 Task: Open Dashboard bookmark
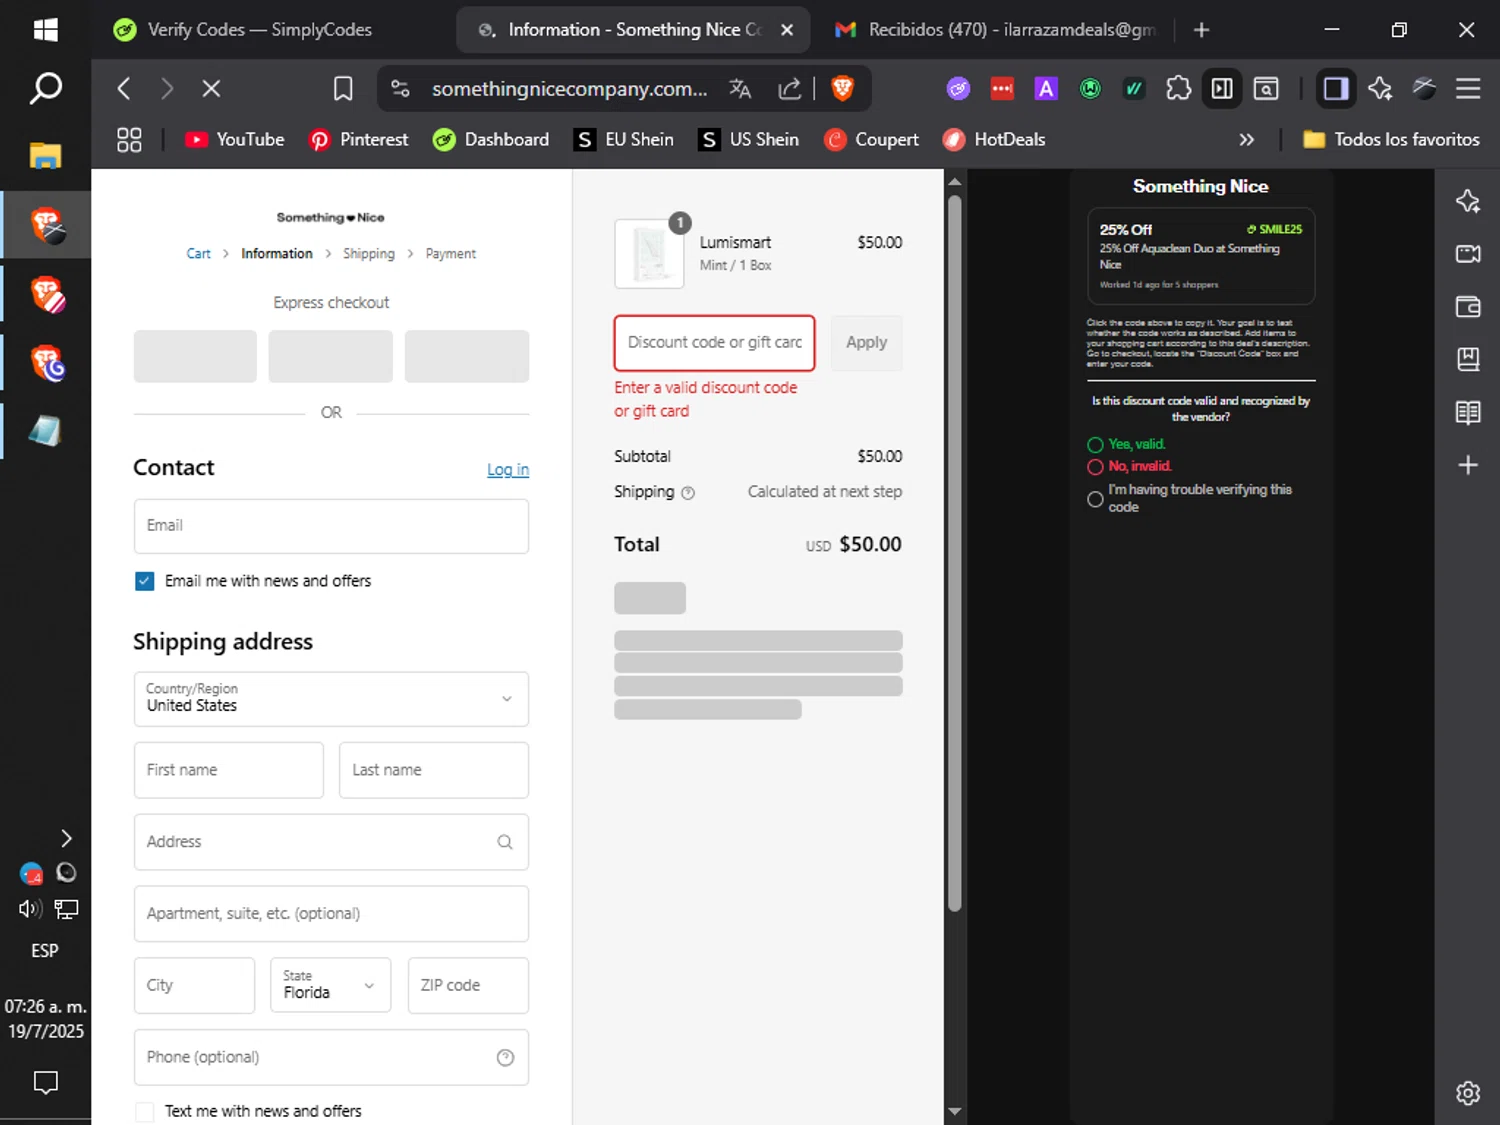point(491,140)
